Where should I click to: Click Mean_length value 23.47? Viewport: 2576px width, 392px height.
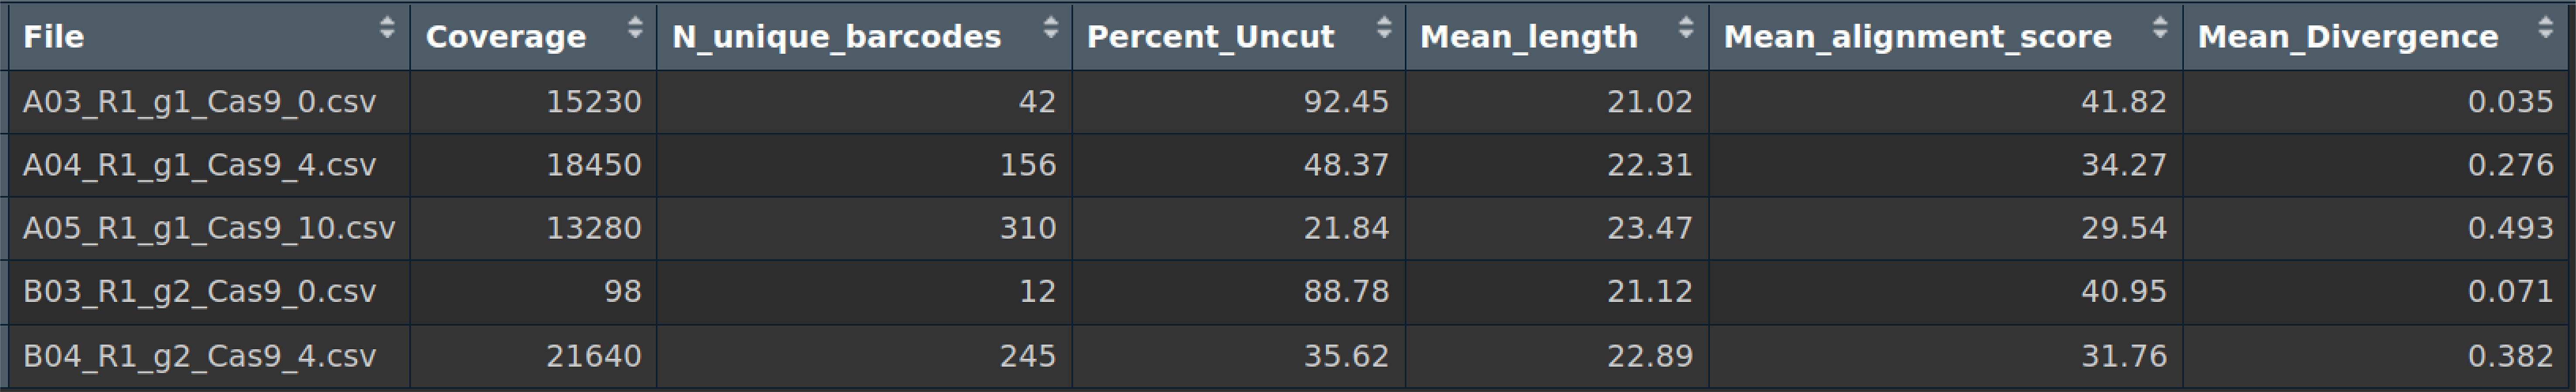click(1650, 228)
